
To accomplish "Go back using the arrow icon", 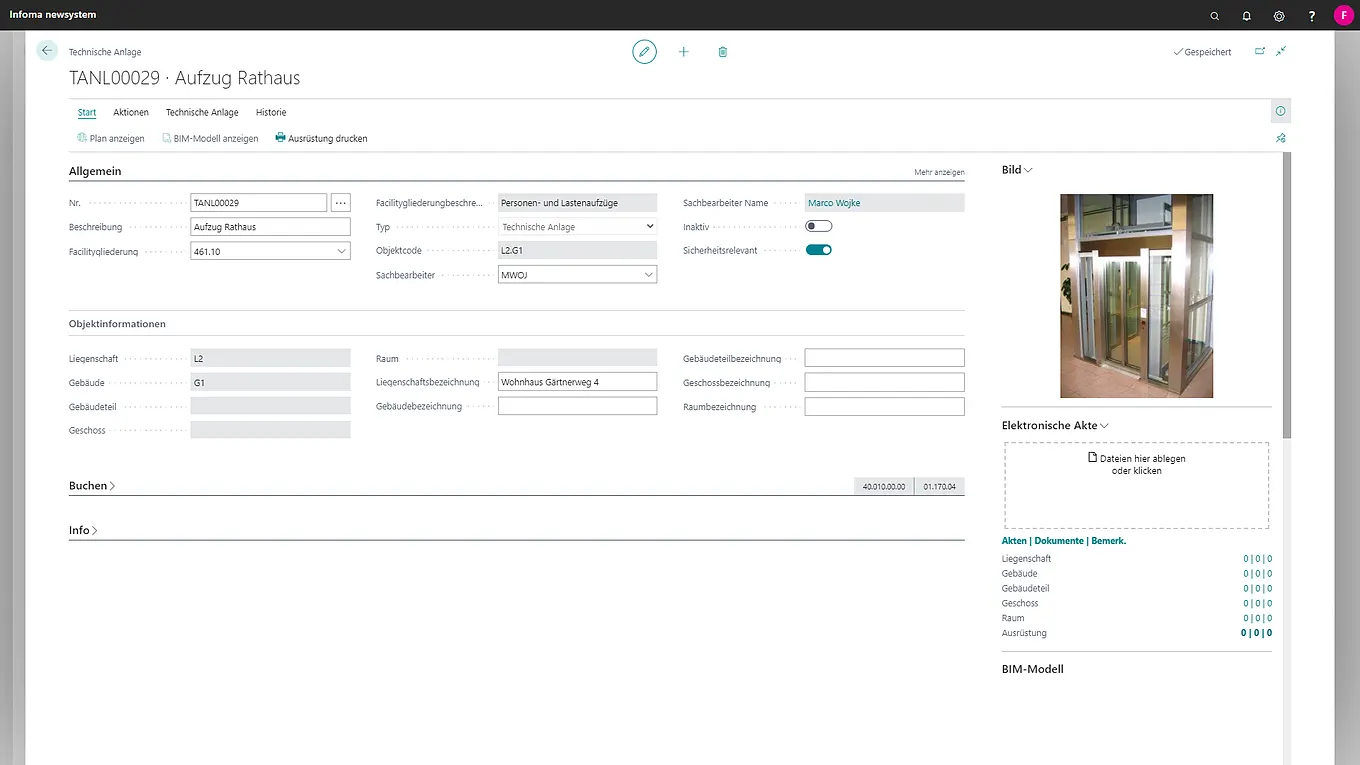I will 47,51.
